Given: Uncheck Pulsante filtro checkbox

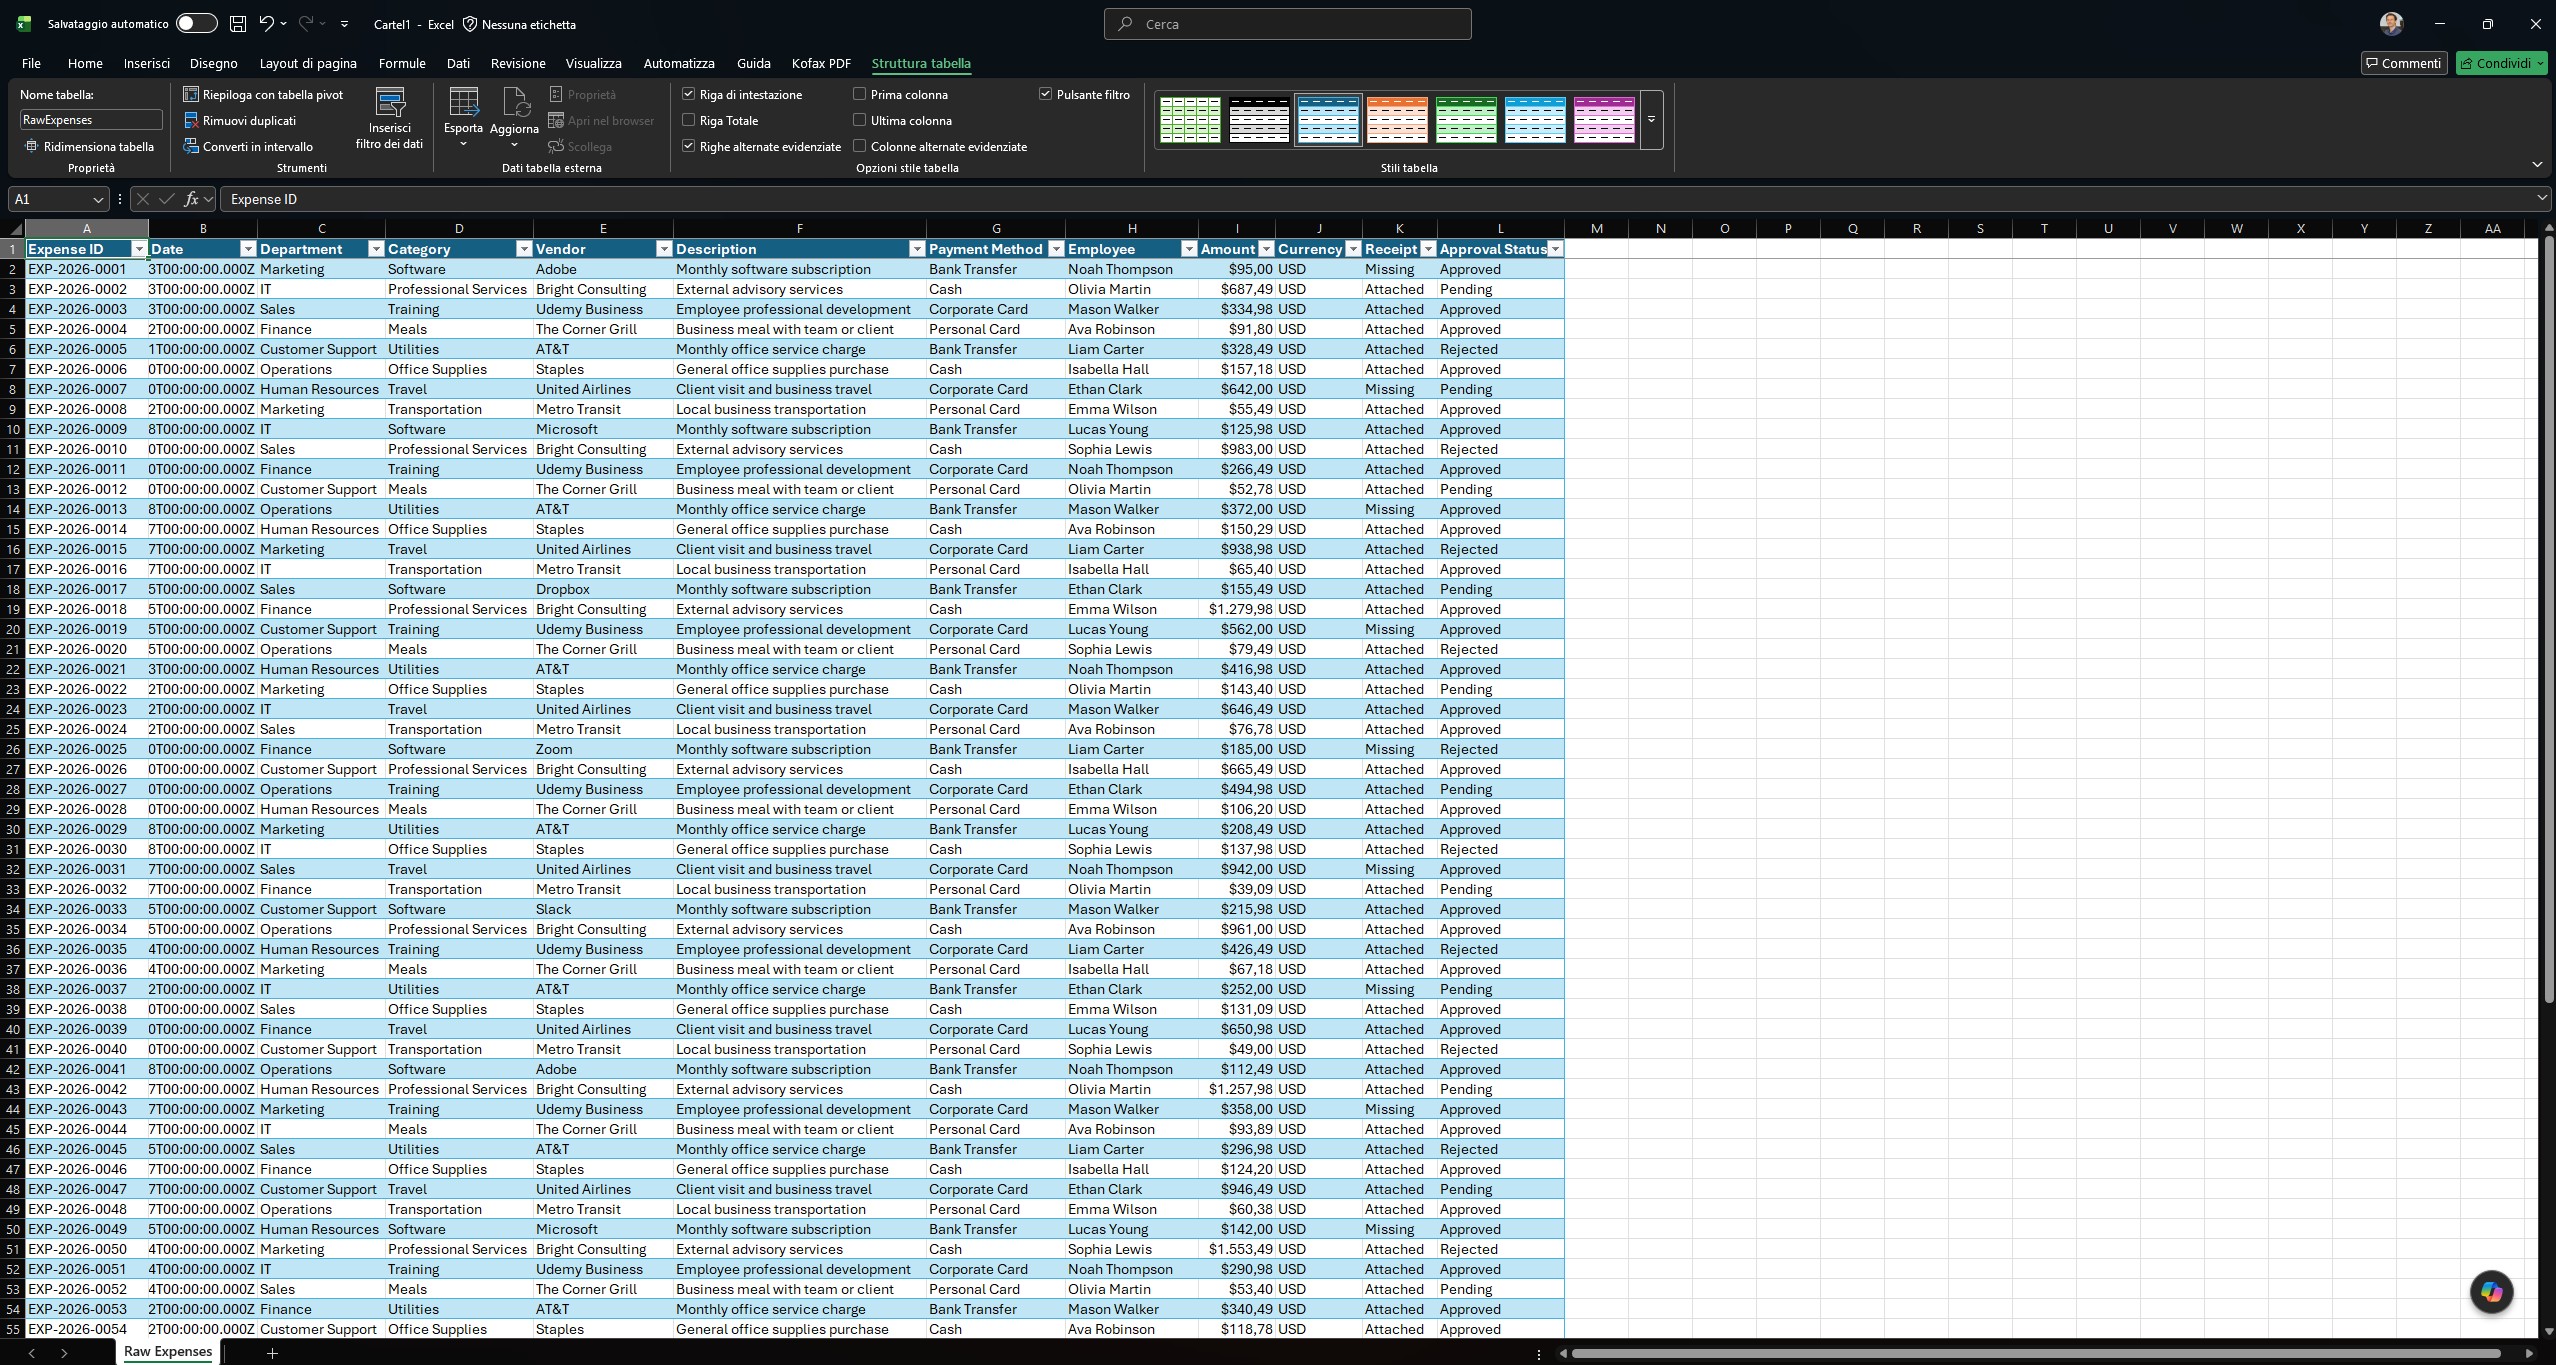Looking at the screenshot, I should coord(1045,94).
